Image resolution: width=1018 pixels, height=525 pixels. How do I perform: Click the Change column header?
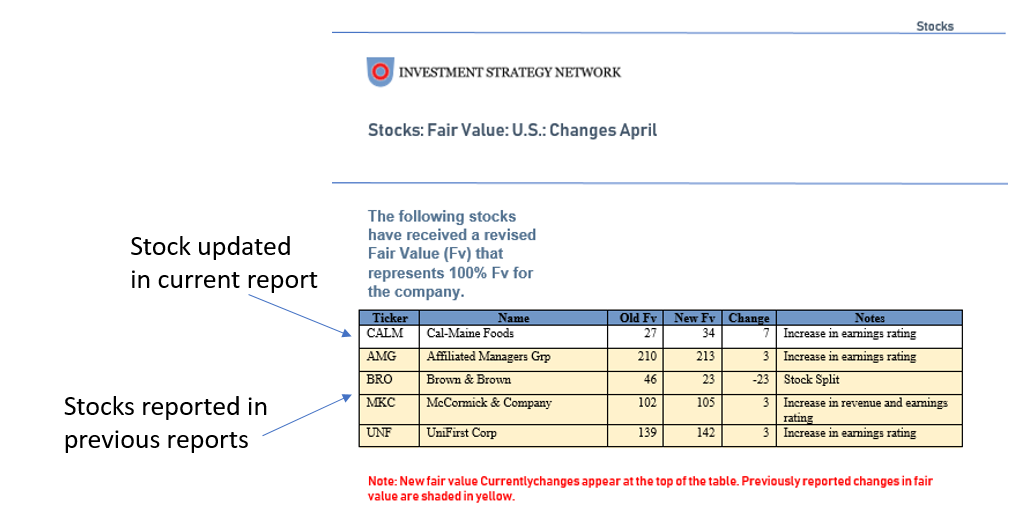tap(748, 318)
